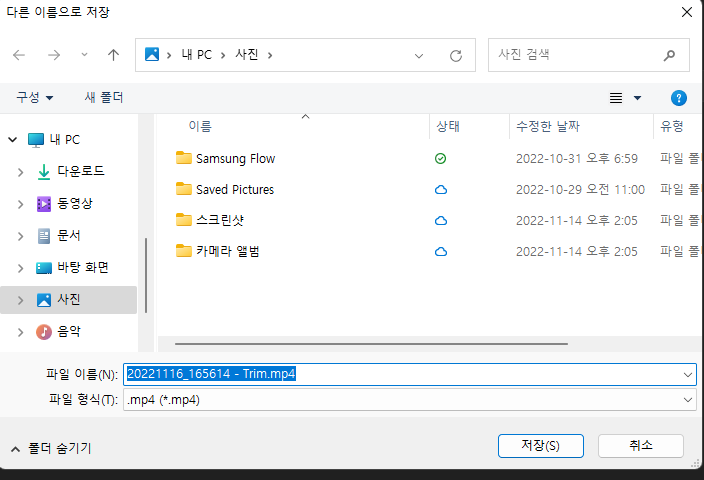Expand the 문서 tree node
Screen dimensions: 704x480
pyautogui.click(x=20, y=236)
